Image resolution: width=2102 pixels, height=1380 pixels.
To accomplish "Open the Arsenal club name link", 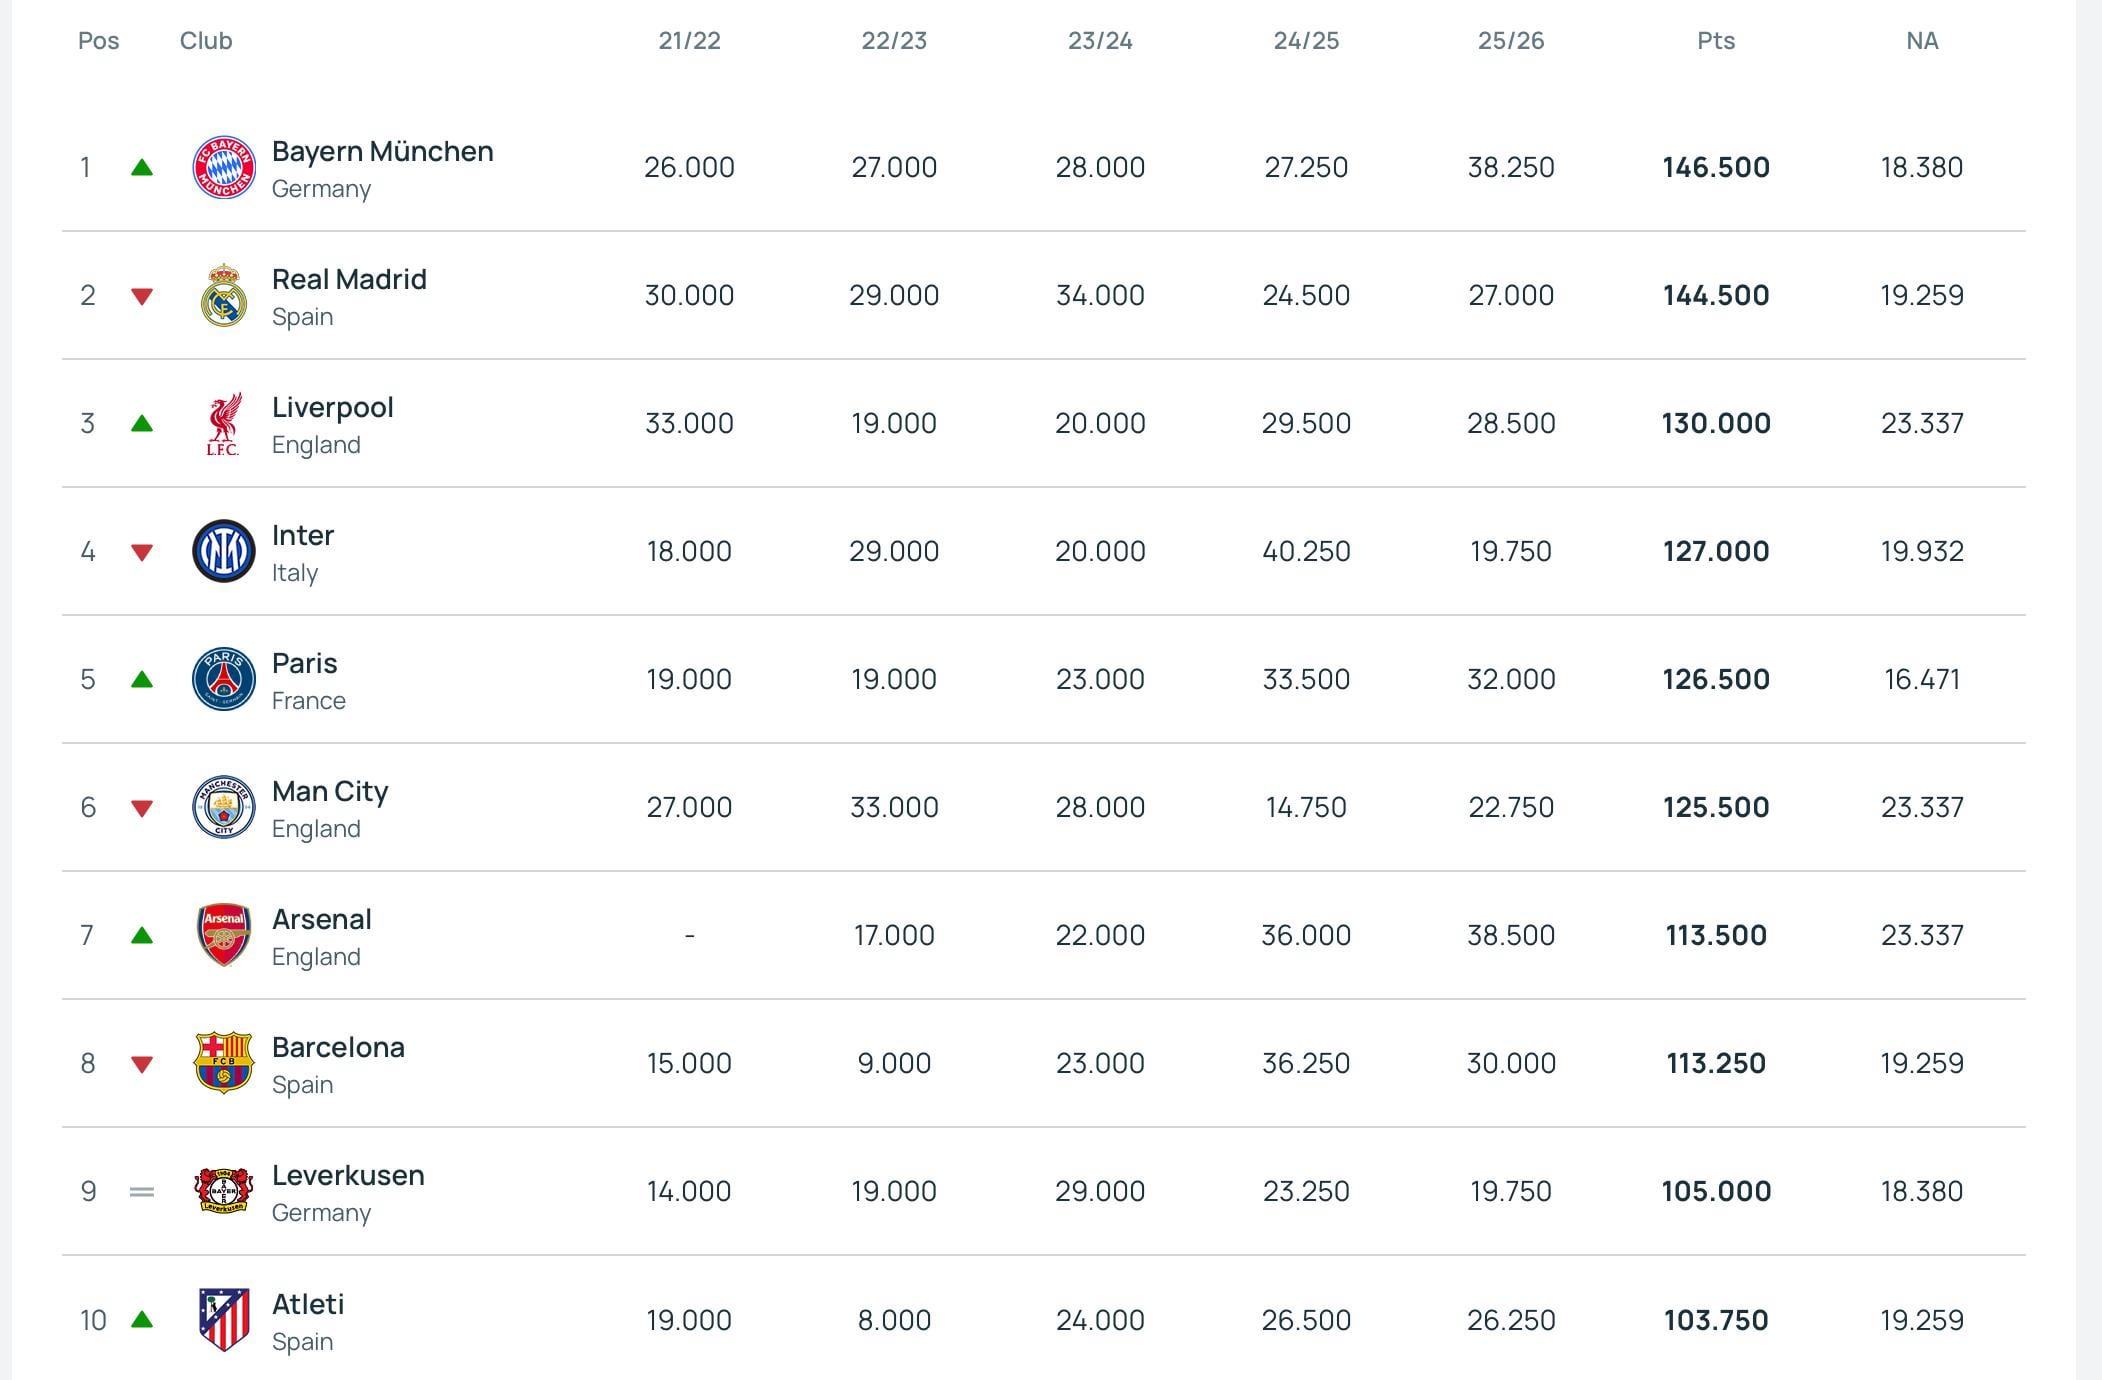I will pos(322,919).
